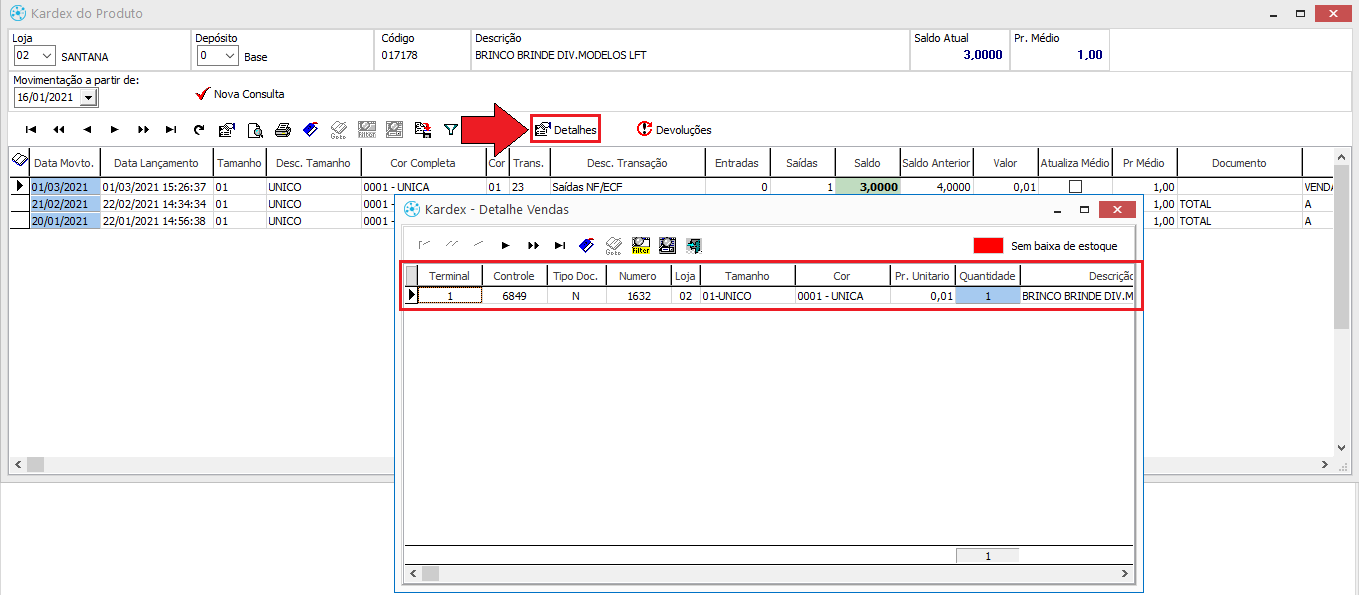Screen dimensions: 1359x595
Task: Go to next record in Detalhe Vendas toolbar
Action: 506,245
